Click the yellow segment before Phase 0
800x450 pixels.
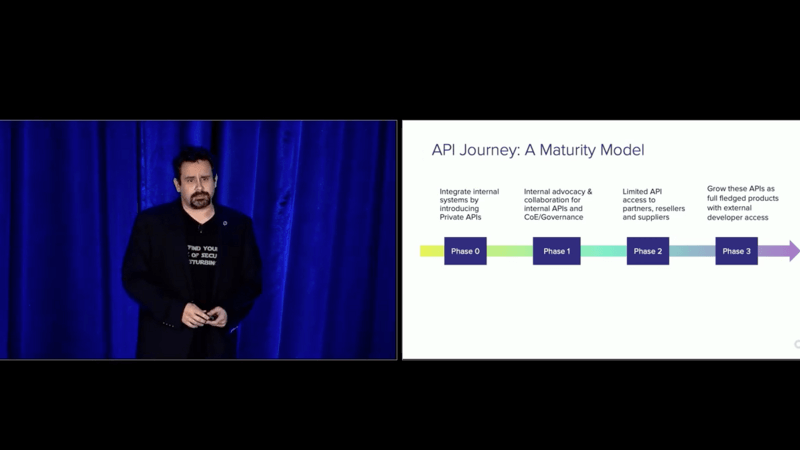coord(432,251)
